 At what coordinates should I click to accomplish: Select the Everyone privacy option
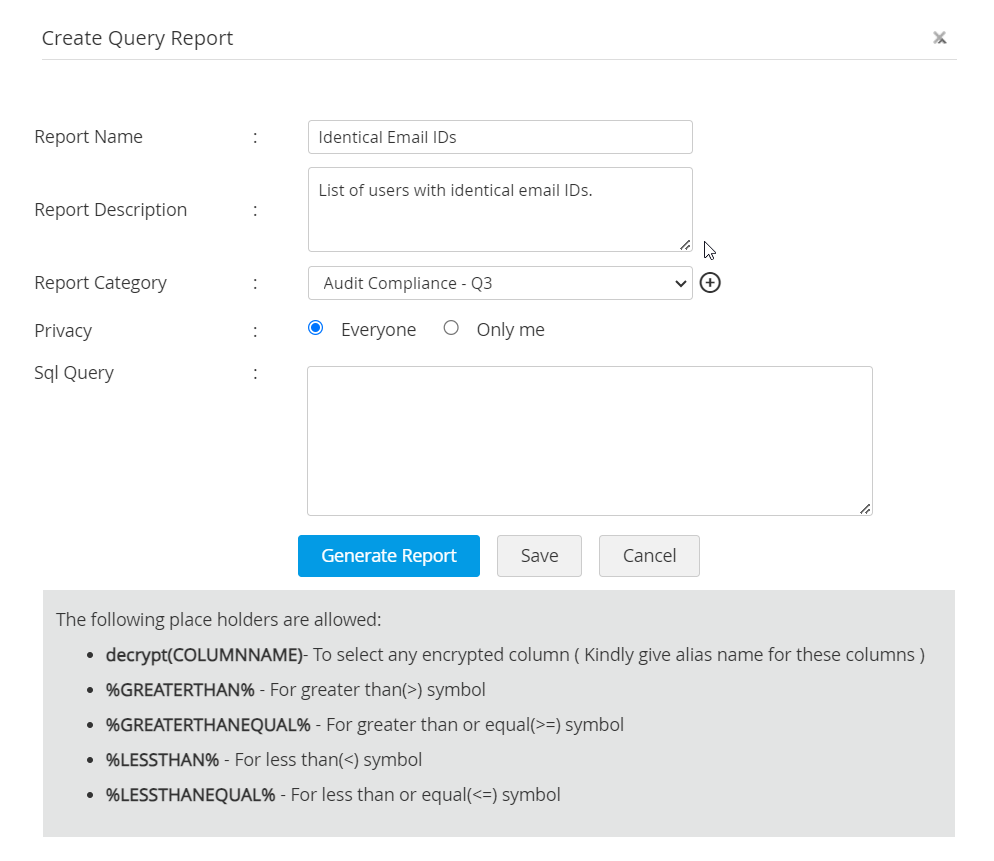click(316, 328)
